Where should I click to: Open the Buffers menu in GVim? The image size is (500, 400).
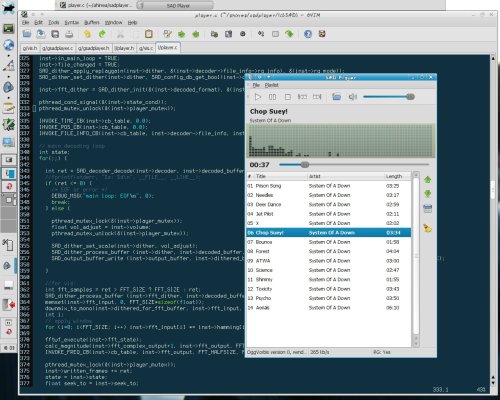pos(92,22)
